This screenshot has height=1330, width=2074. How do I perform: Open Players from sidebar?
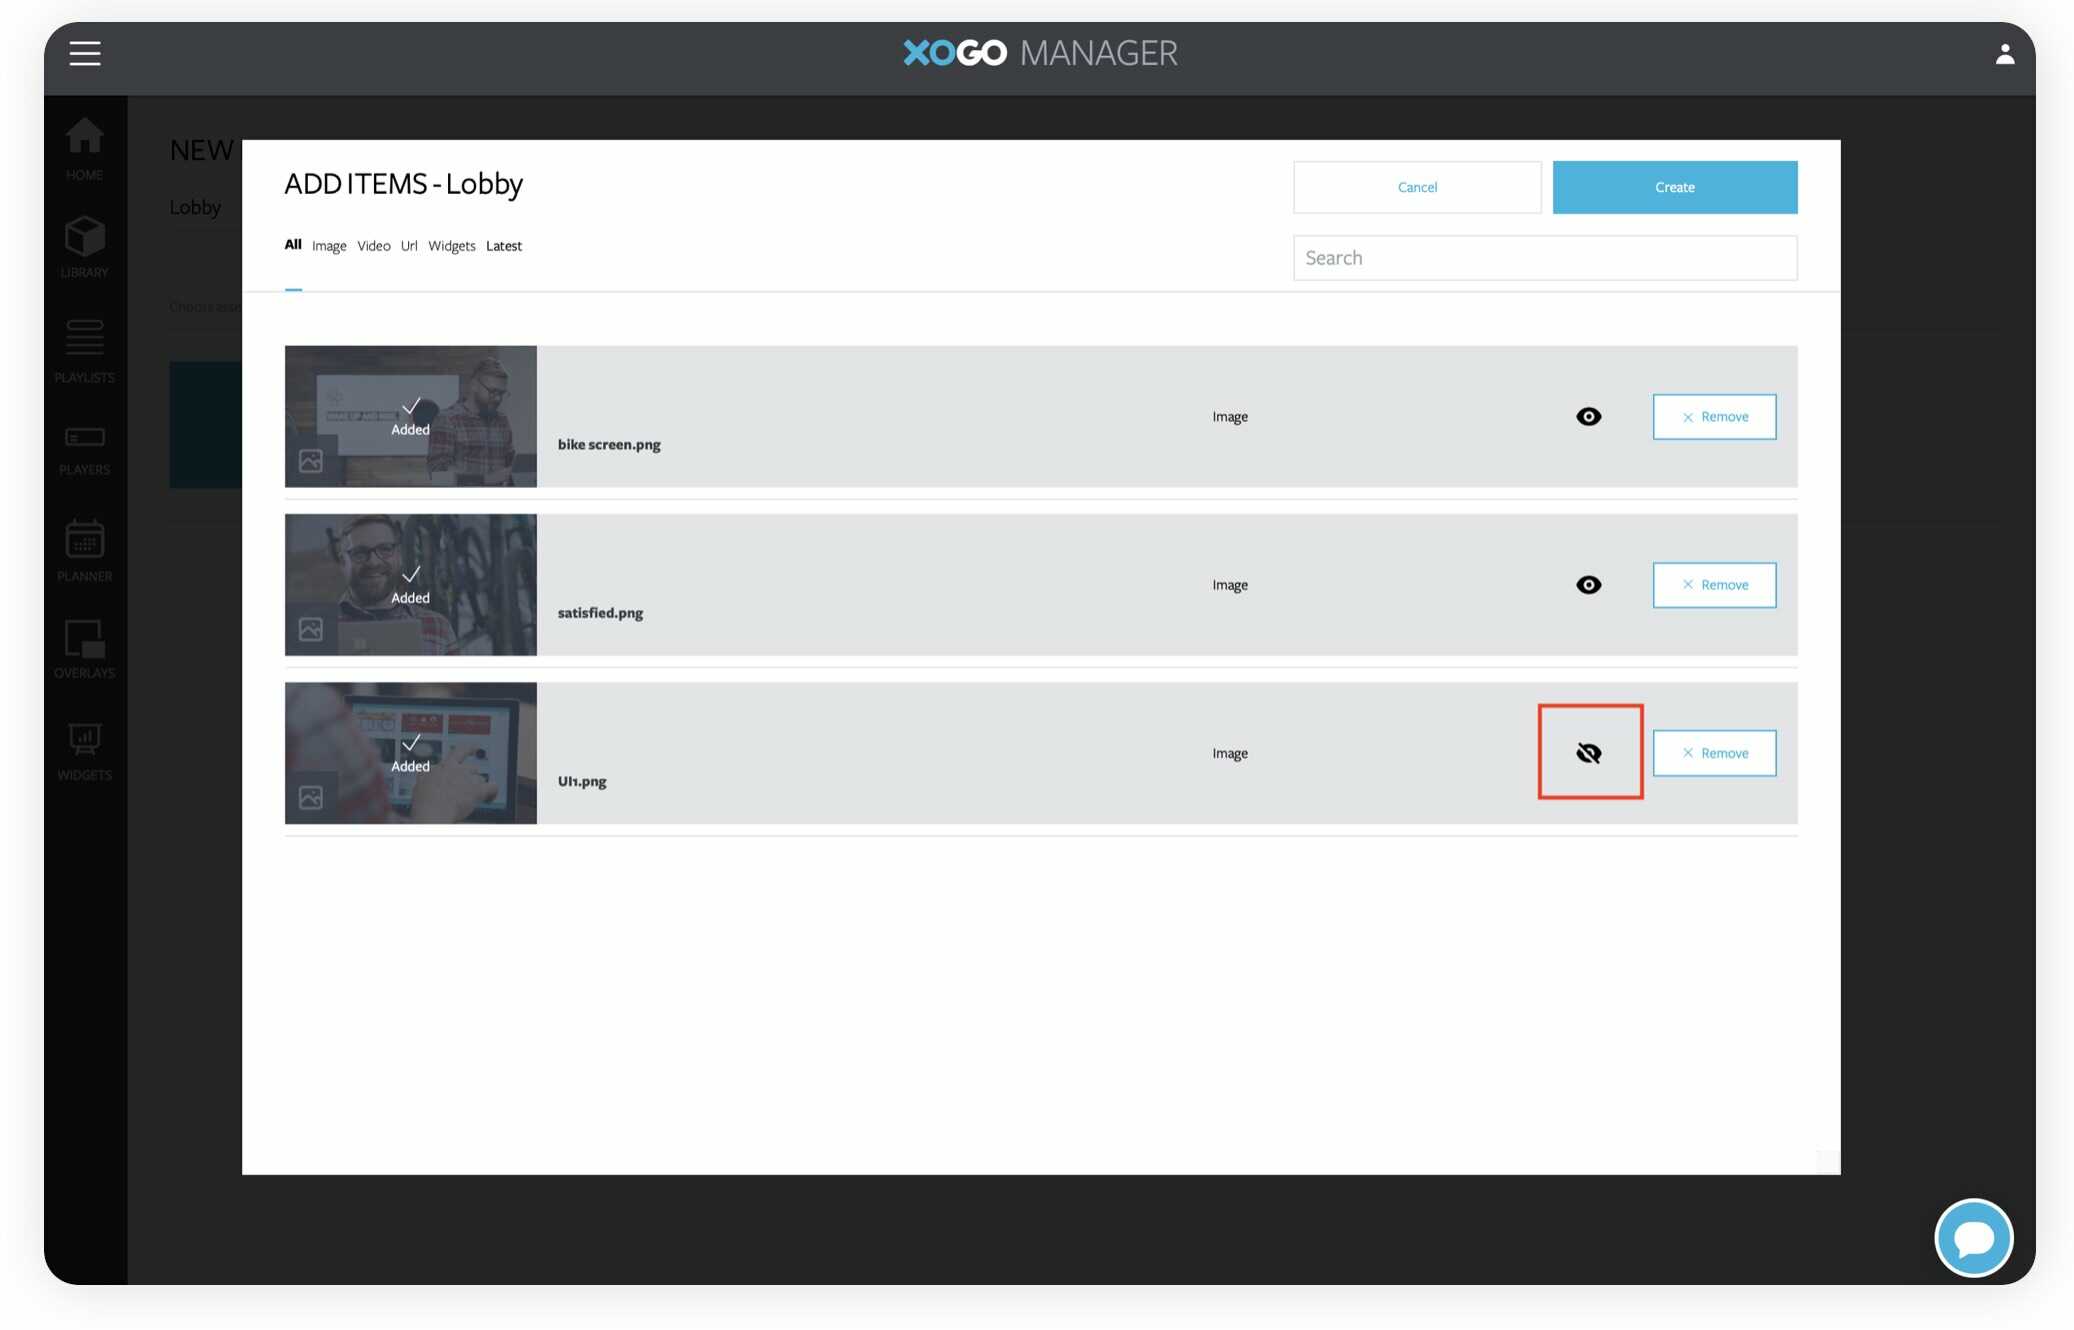[x=85, y=449]
